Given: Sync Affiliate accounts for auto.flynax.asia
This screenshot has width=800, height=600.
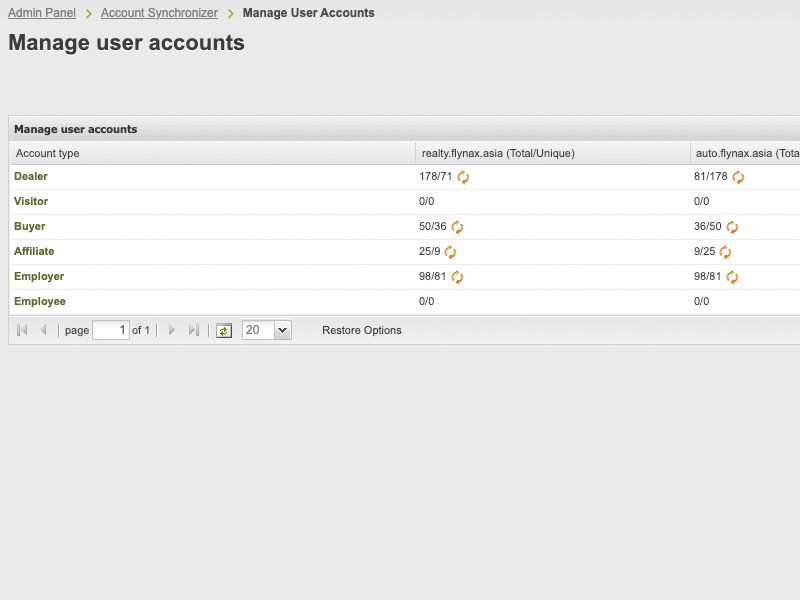Looking at the screenshot, I should coord(725,252).
